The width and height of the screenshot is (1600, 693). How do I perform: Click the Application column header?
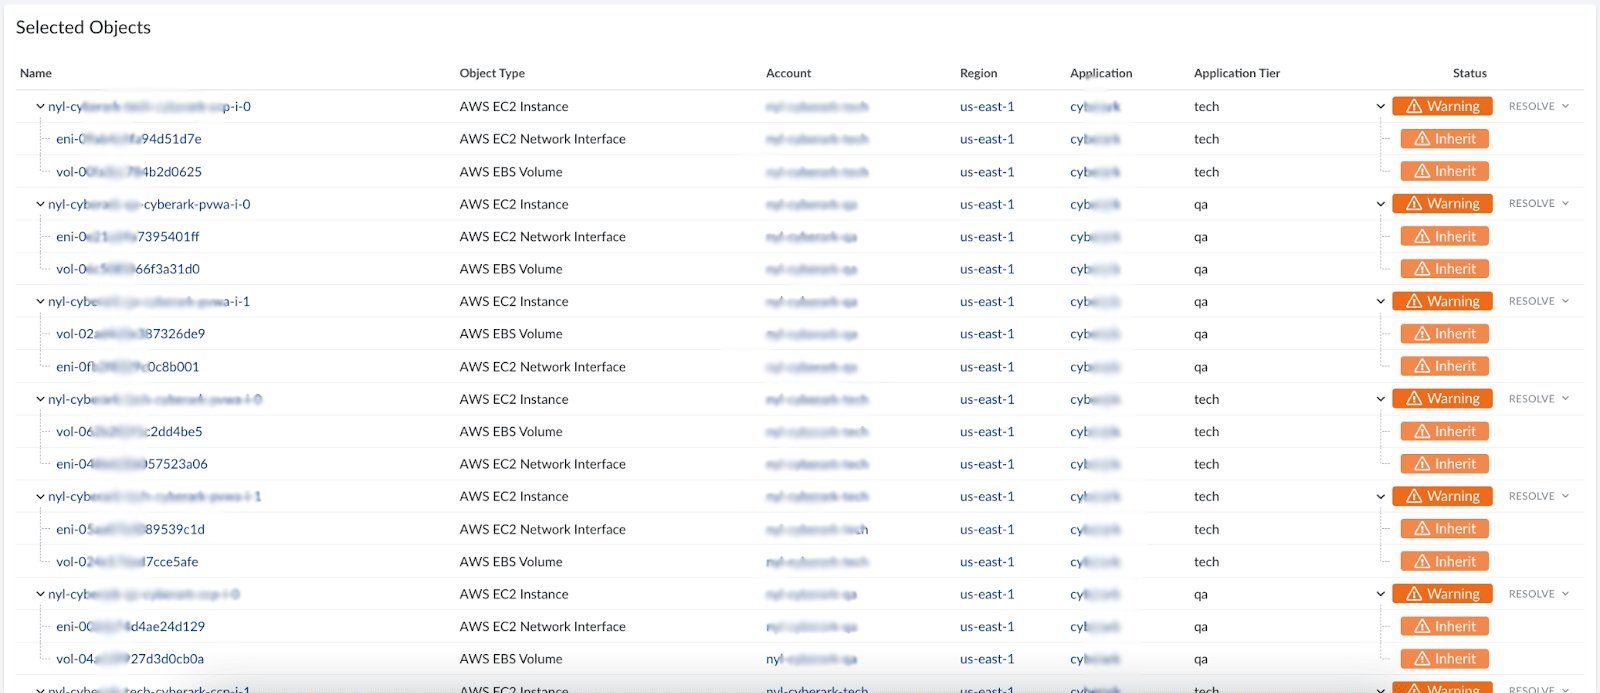click(1101, 73)
